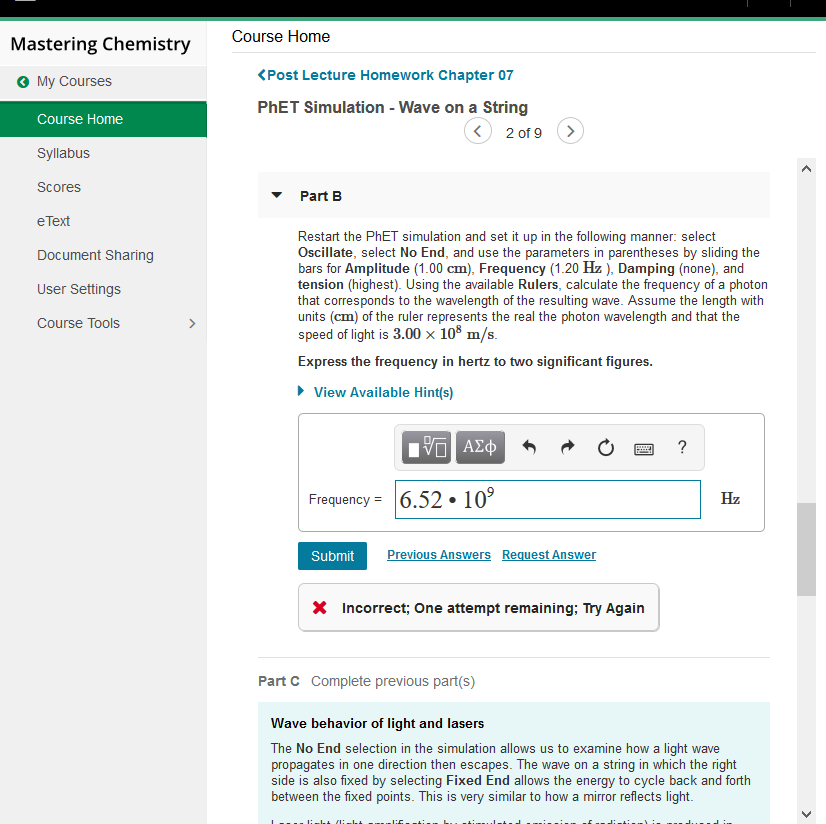Screen dimensions: 826x824
Task: Reset the answer field using the reset icon
Action: click(605, 447)
